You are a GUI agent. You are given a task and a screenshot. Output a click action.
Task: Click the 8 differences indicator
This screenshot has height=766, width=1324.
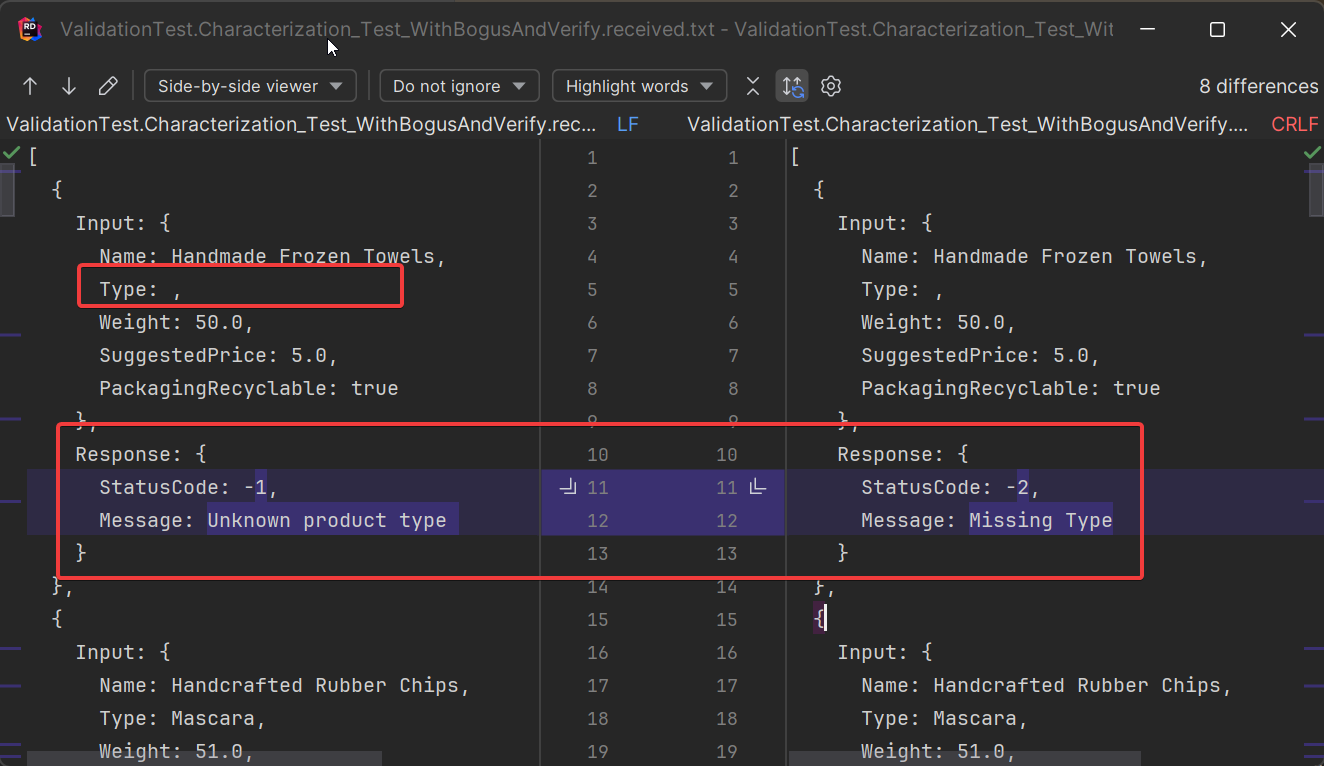pyautogui.click(x=1257, y=87)
